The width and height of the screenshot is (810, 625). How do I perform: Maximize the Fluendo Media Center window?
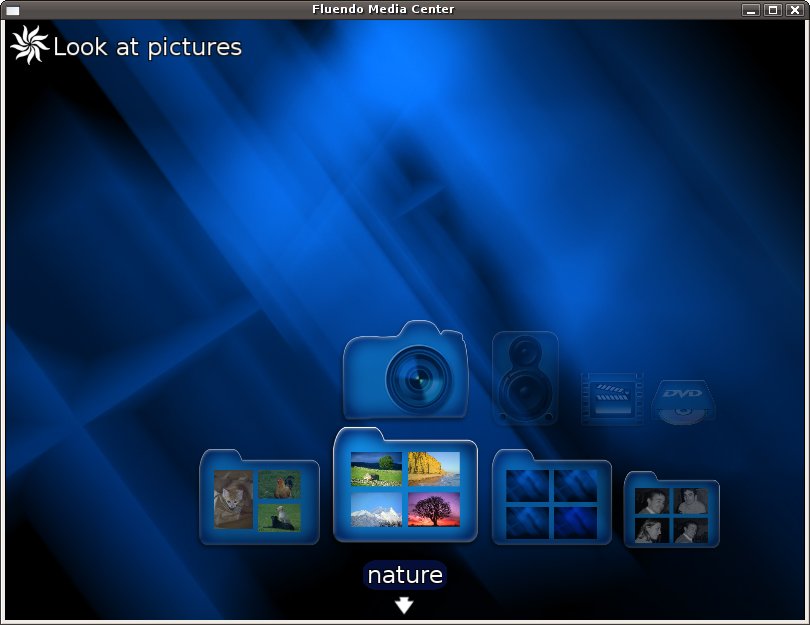click(x=773, y=10)
